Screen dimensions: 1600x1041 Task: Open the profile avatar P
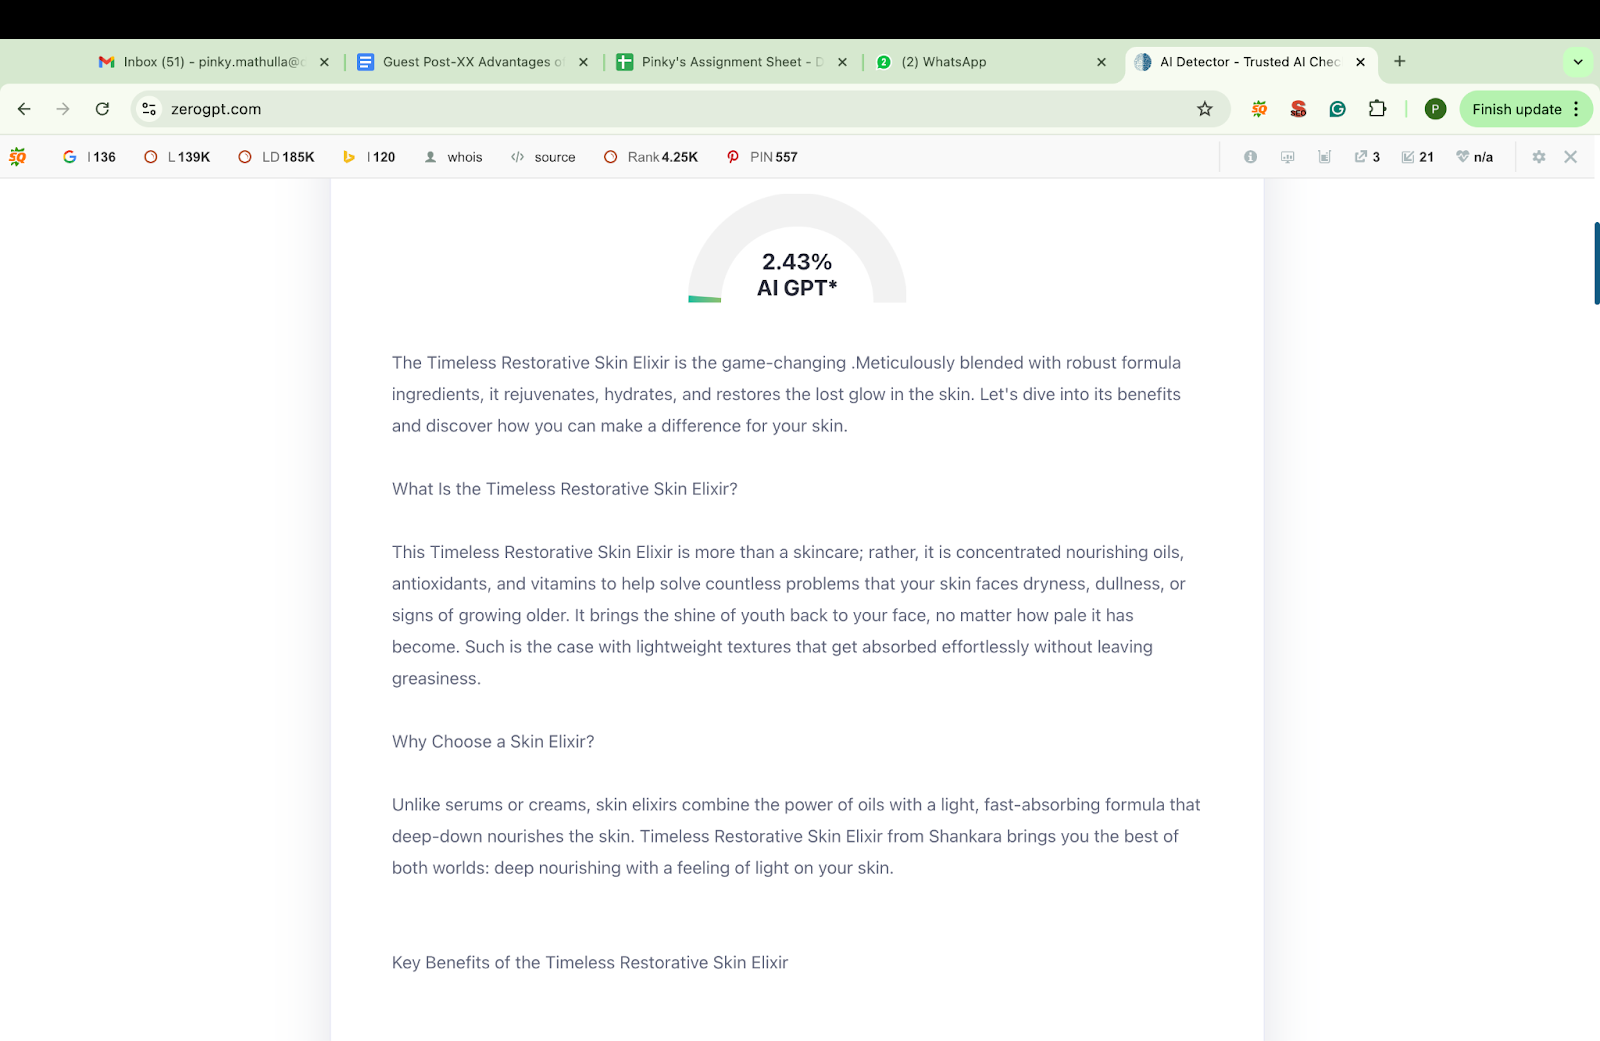[x=1435, y=109]
